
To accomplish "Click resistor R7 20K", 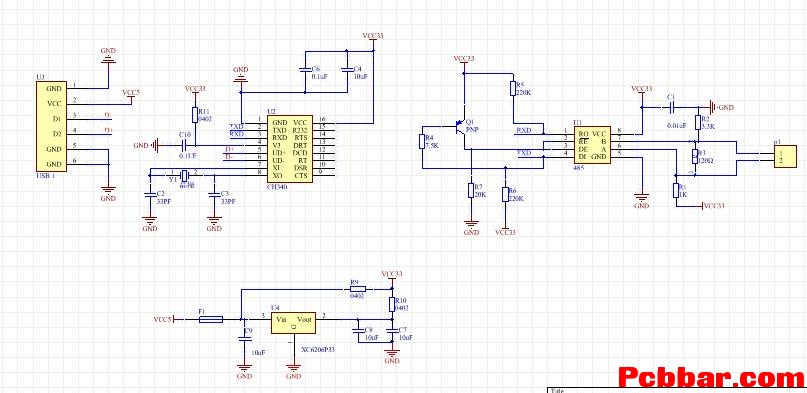I will coord(470,190).
